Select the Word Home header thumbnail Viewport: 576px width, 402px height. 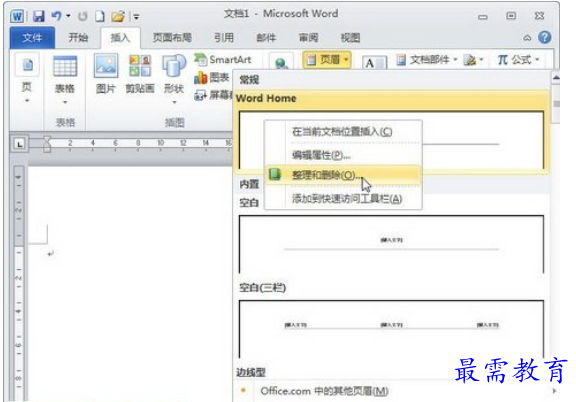[x=391, y=140]
